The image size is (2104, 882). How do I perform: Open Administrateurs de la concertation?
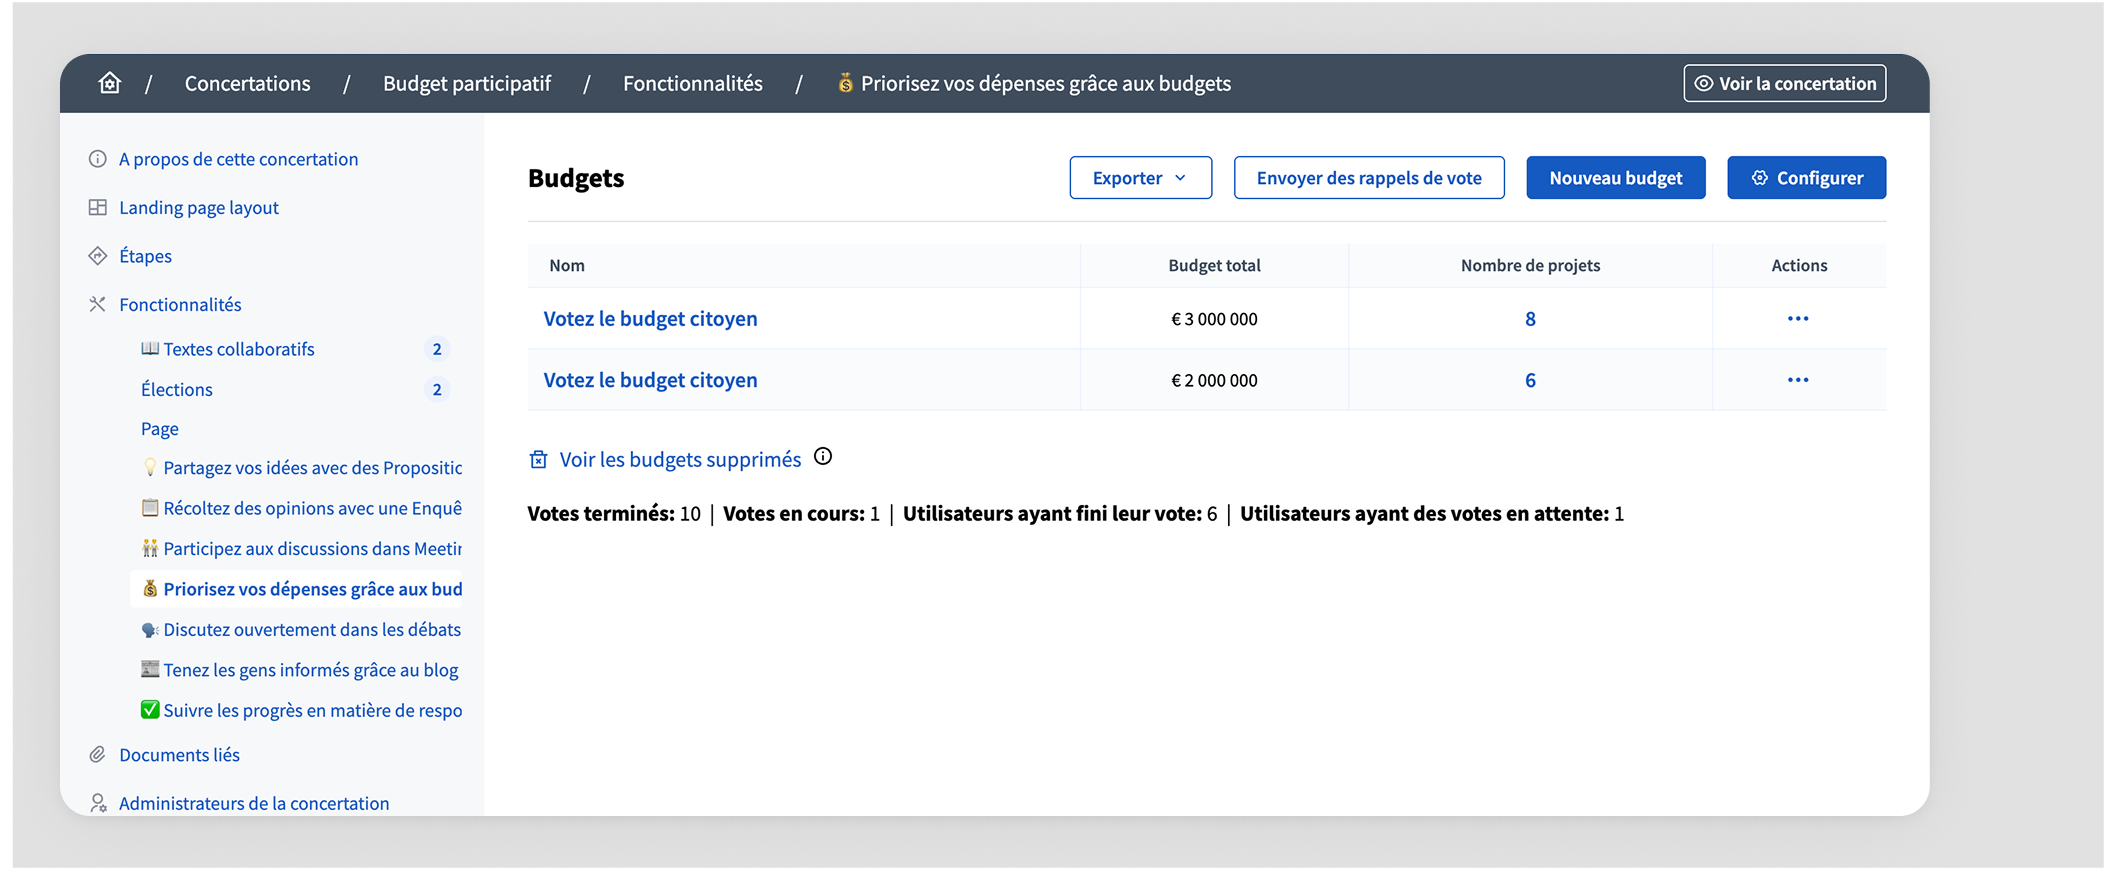[254, 803]
